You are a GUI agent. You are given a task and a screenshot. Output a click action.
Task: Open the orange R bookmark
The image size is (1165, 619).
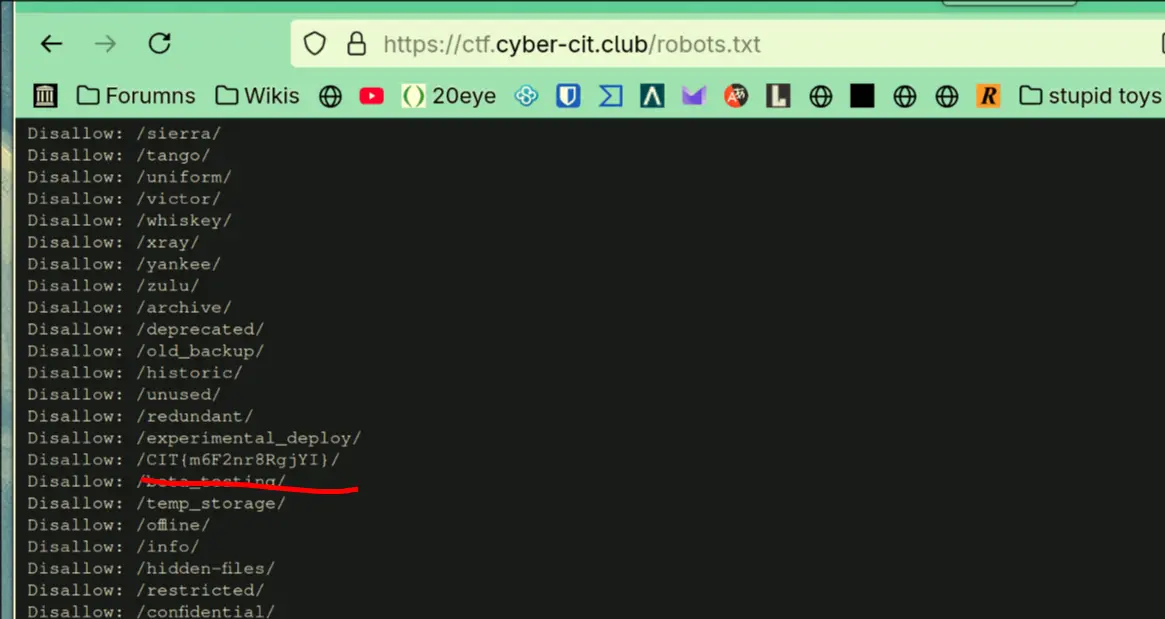[x=988, y=96]
